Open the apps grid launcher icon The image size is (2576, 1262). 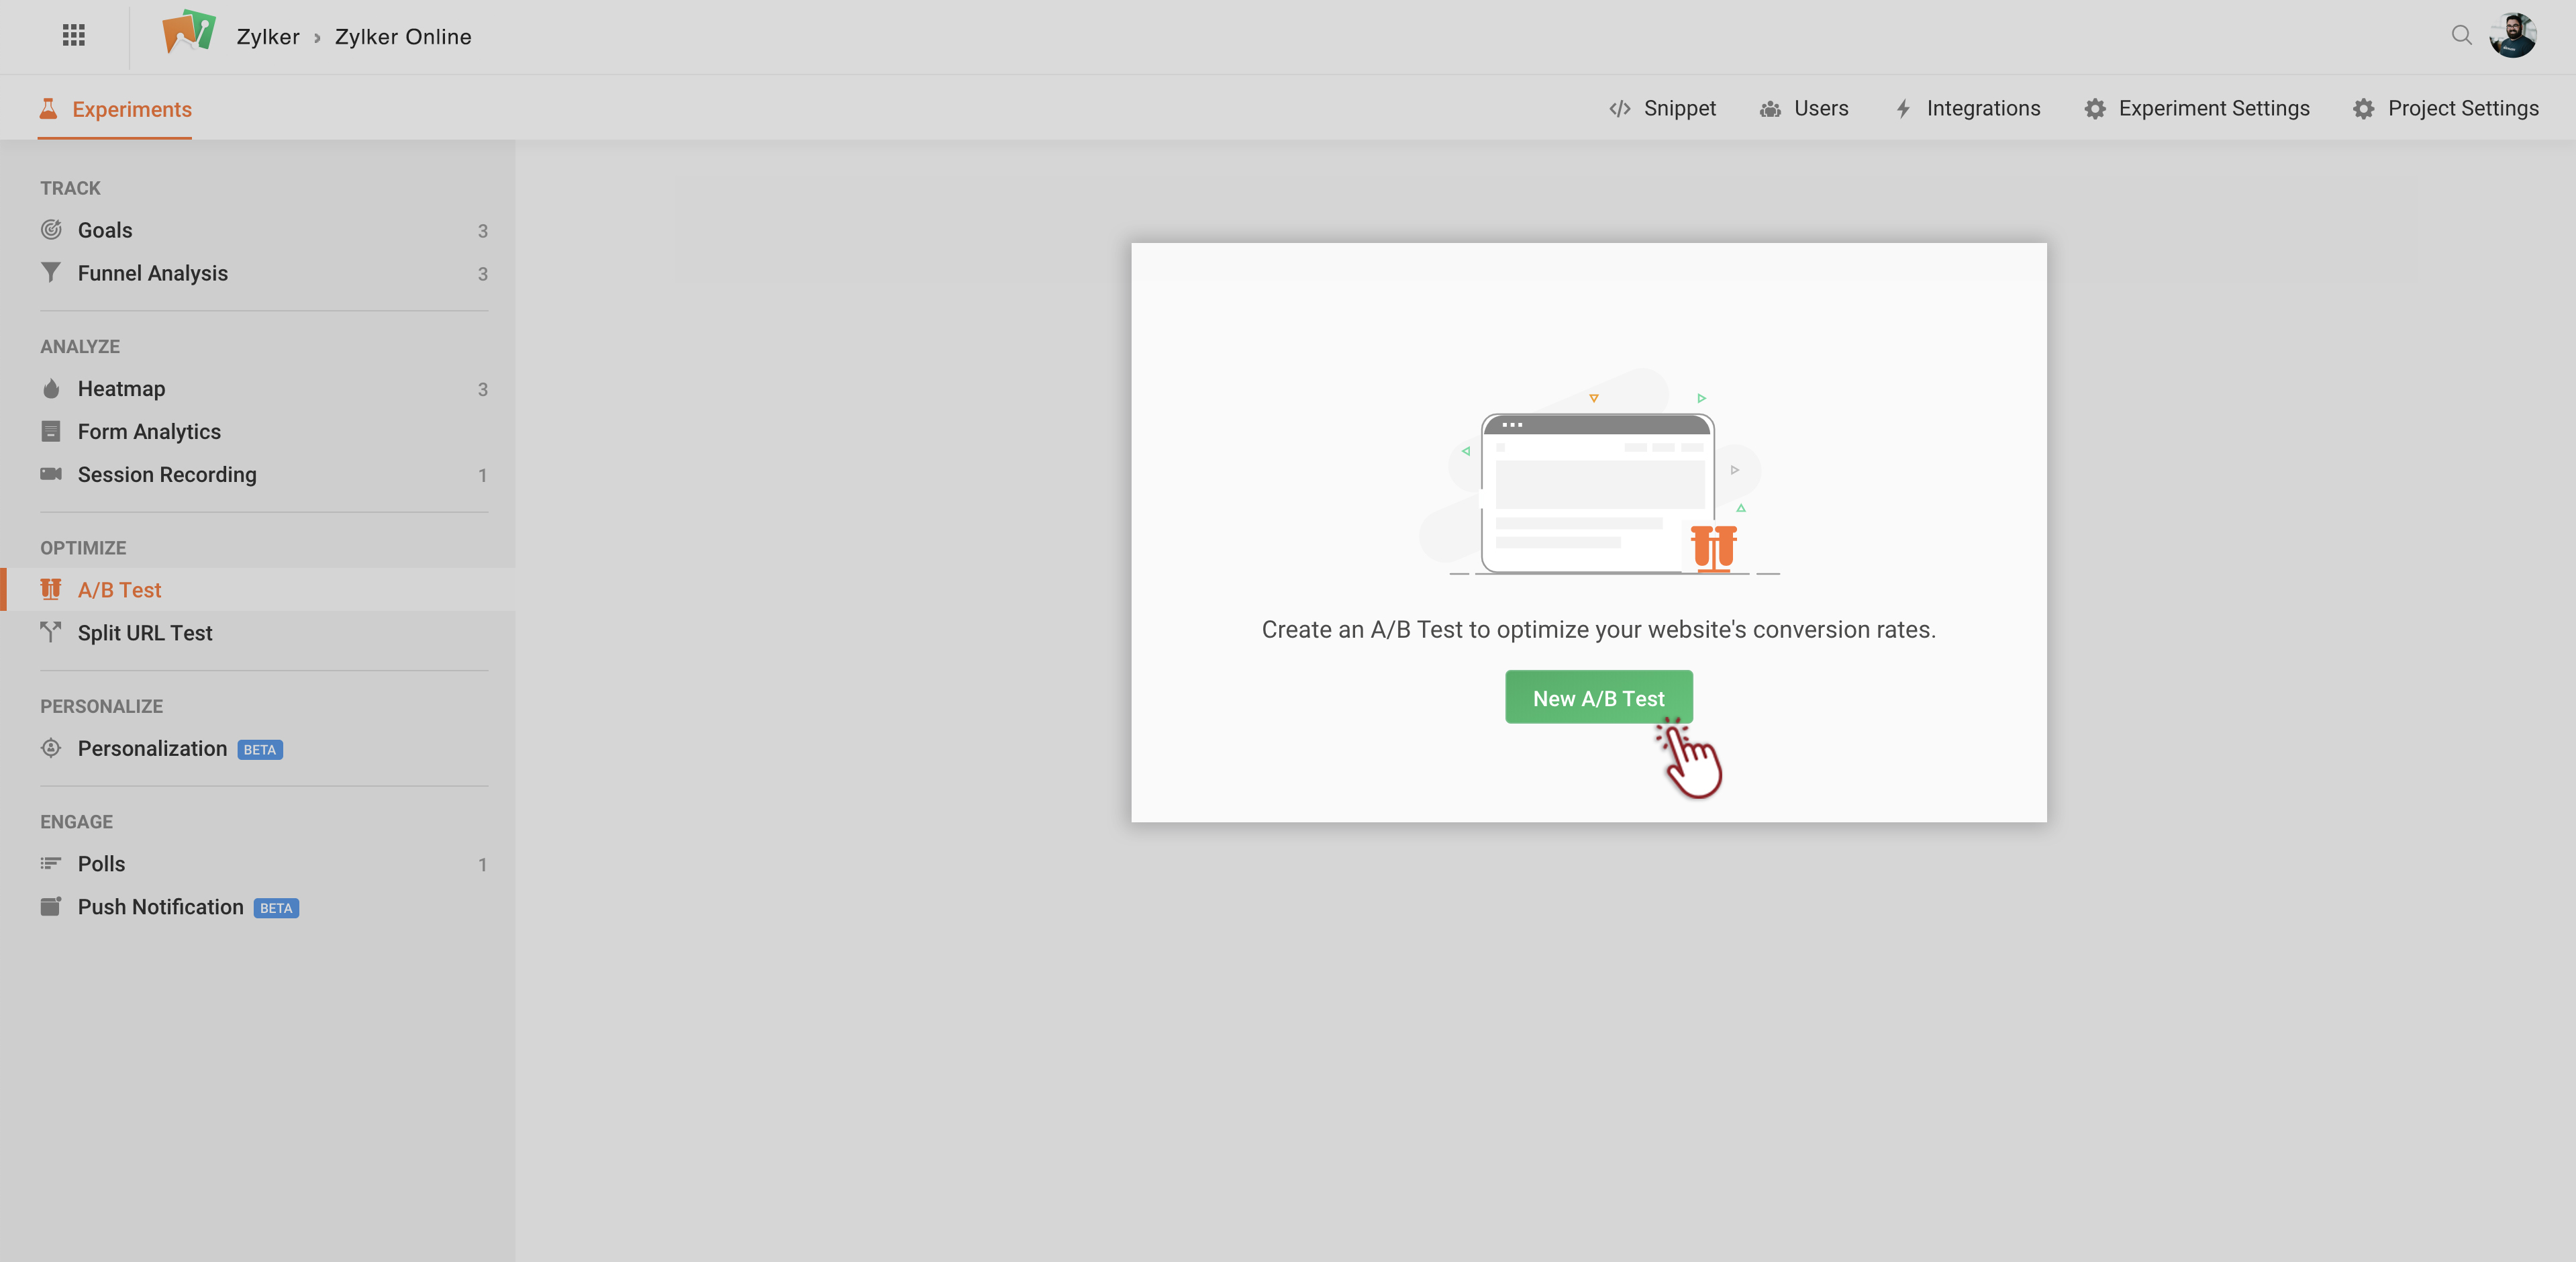pos(73,36)
